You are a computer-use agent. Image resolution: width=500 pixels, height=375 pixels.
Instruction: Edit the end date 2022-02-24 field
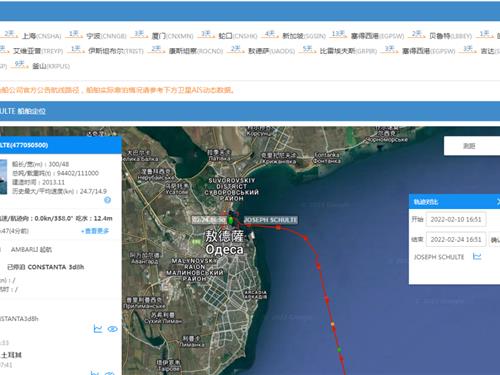(456, 239)
